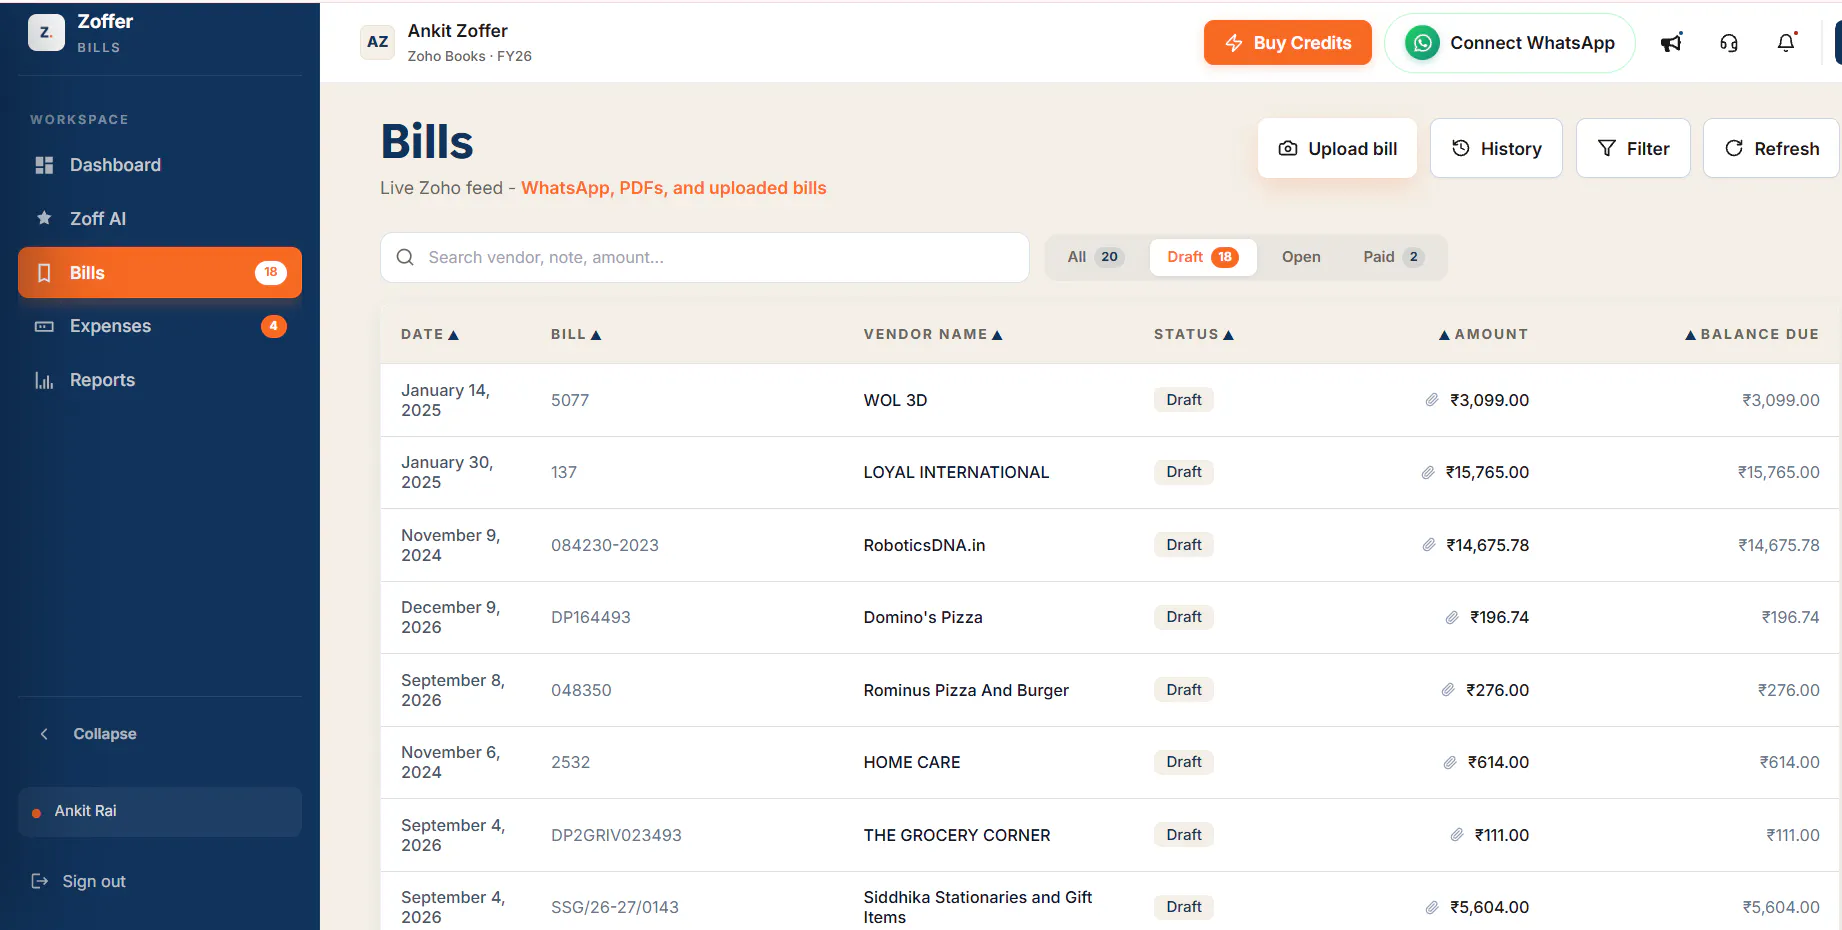Select bill number DP164493

591,617
